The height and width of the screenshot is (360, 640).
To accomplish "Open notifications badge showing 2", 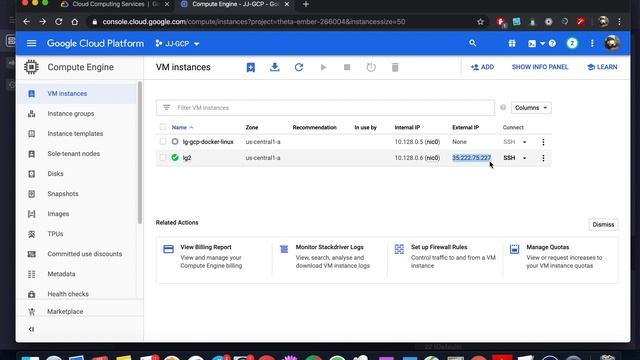I will (x=572, y=43).
